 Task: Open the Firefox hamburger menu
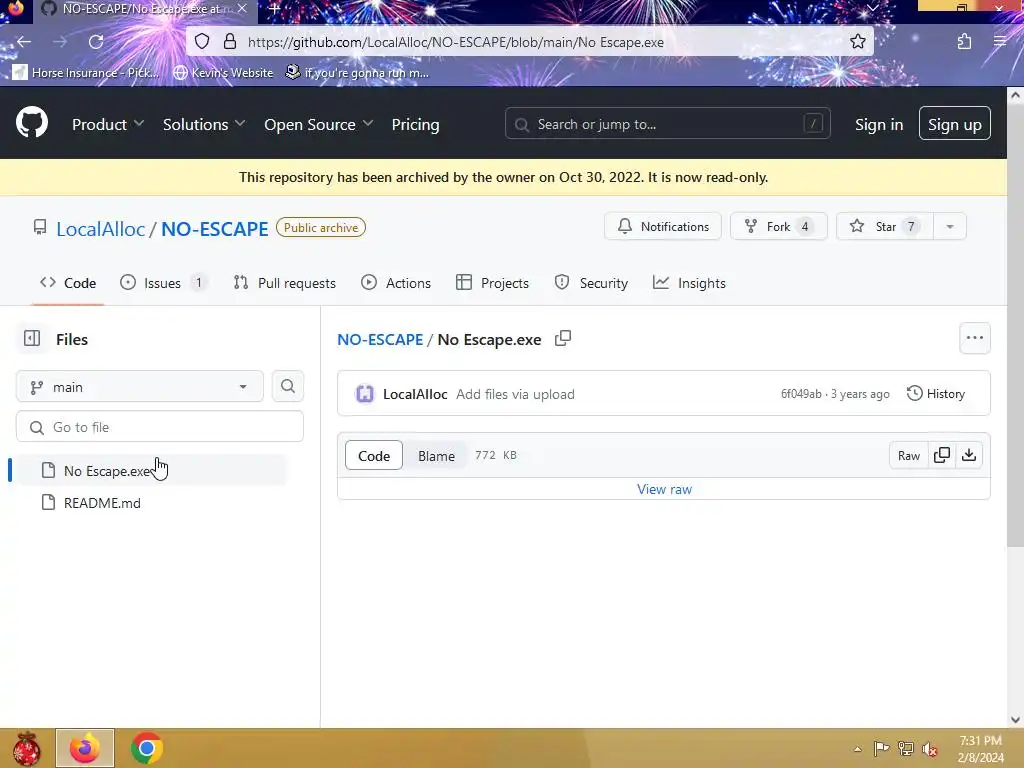point(1000,42)
